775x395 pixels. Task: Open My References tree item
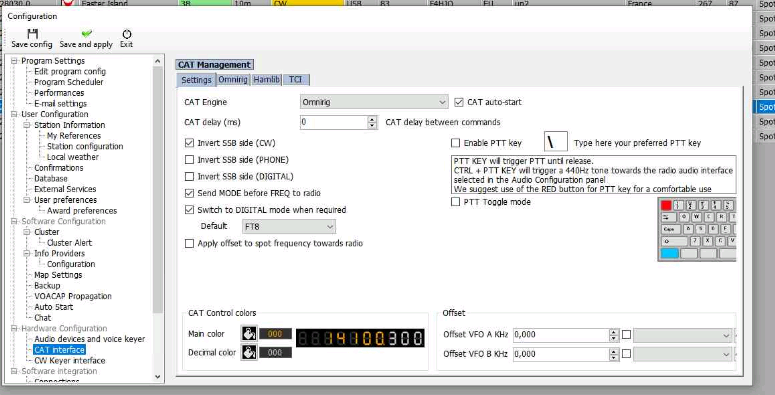(x=74, y=135)
